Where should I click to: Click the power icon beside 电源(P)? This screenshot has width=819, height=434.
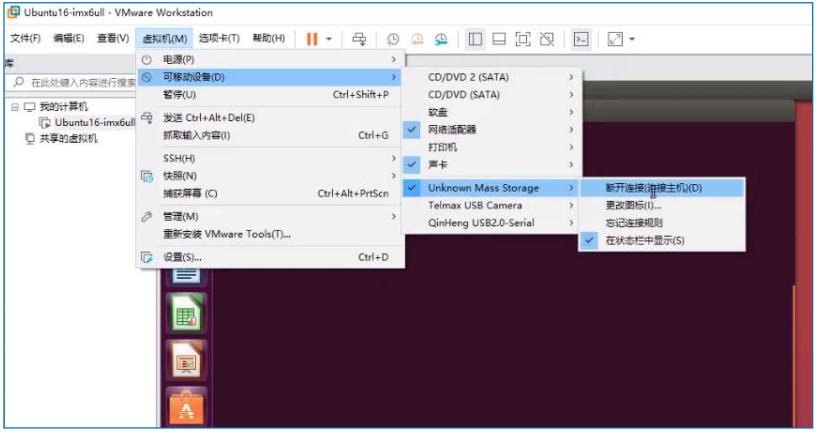click(147, 60)
